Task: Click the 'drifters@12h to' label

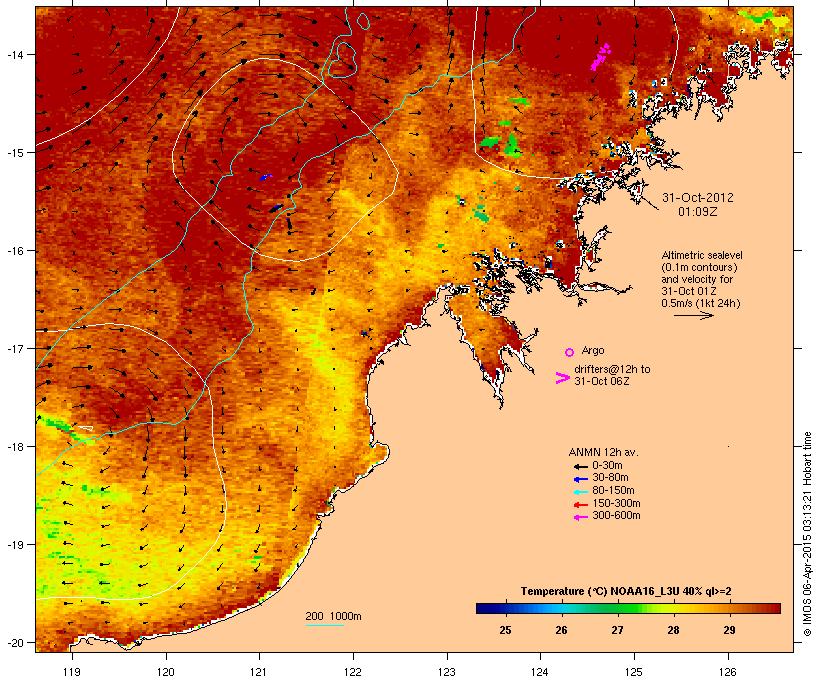Action: pos(612,369)
